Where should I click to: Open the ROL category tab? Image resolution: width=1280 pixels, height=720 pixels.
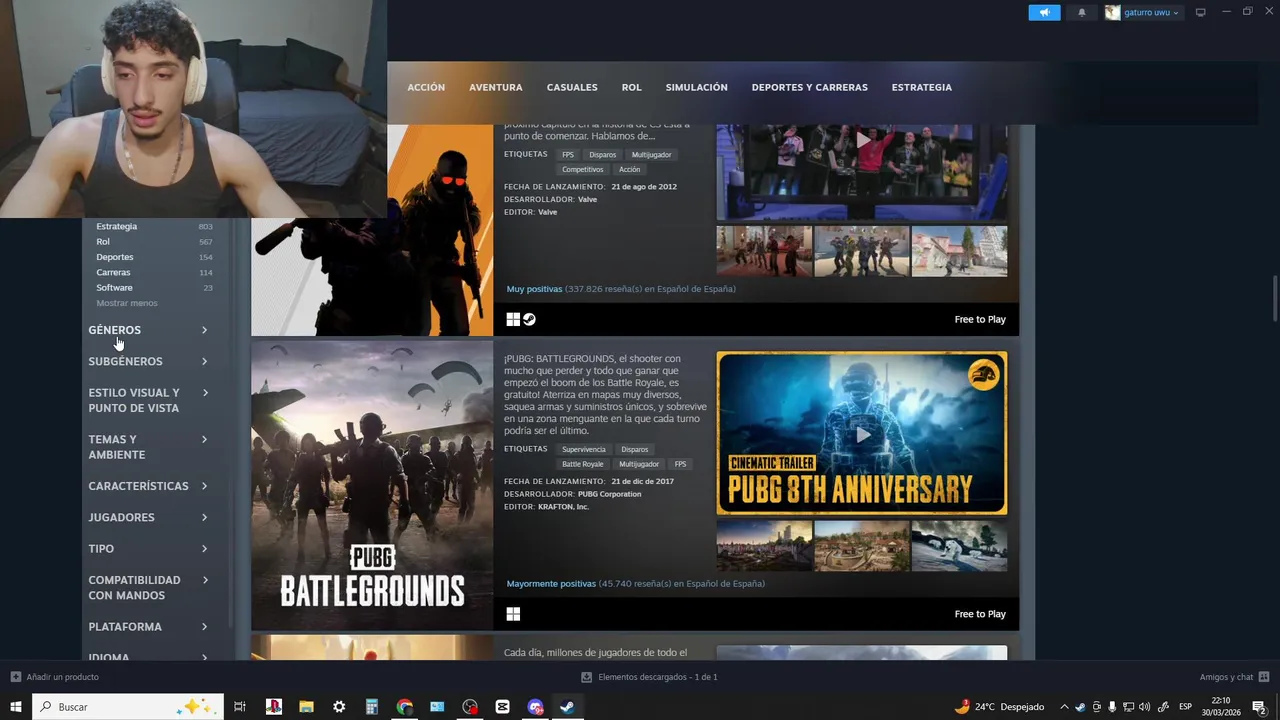(x=631, y=87)
